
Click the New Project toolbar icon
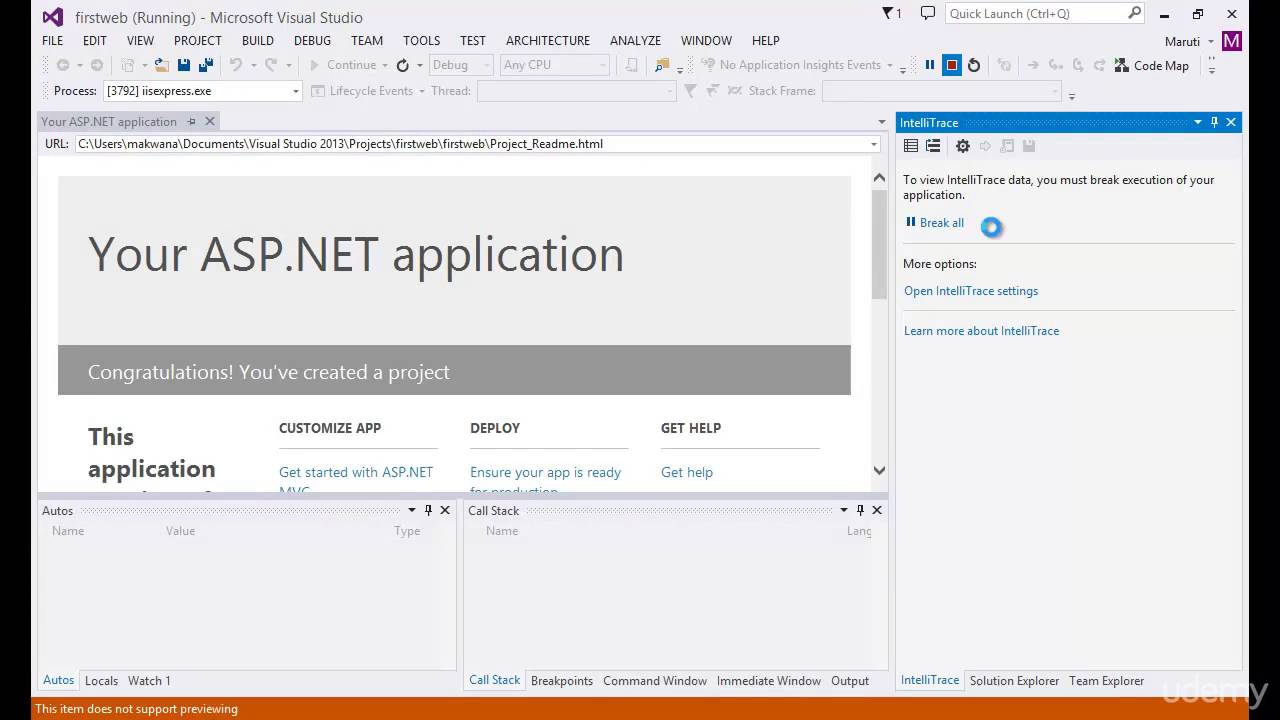click(127, 65)
